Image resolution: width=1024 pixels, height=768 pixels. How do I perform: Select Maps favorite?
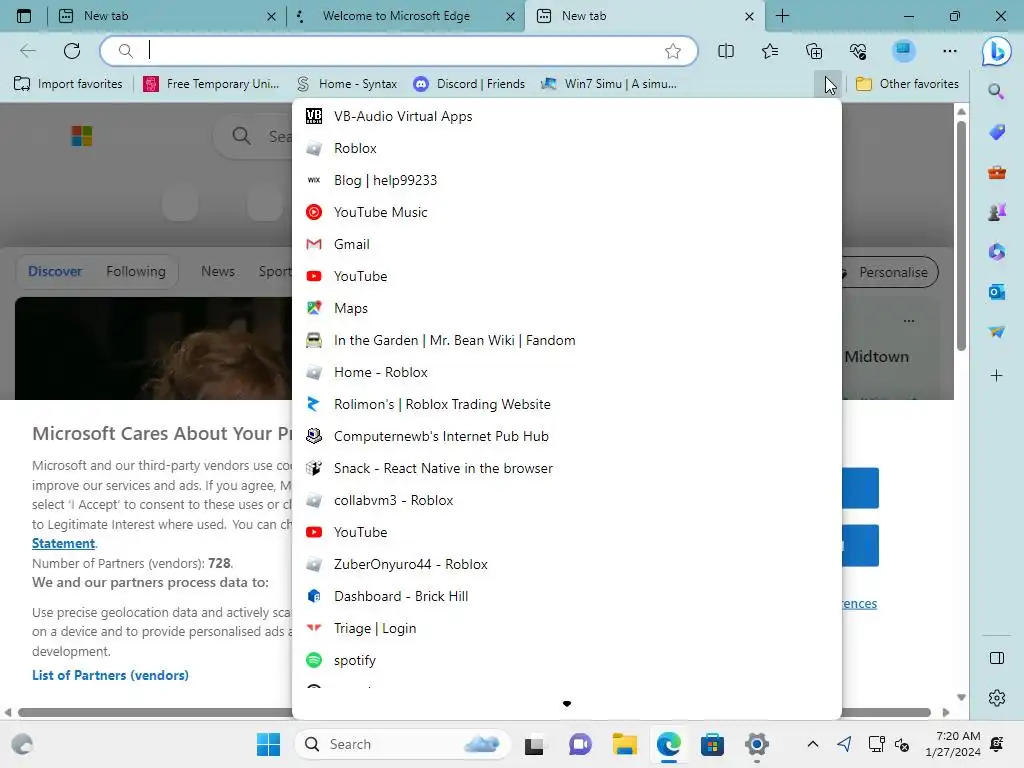[x=567, y=308]
